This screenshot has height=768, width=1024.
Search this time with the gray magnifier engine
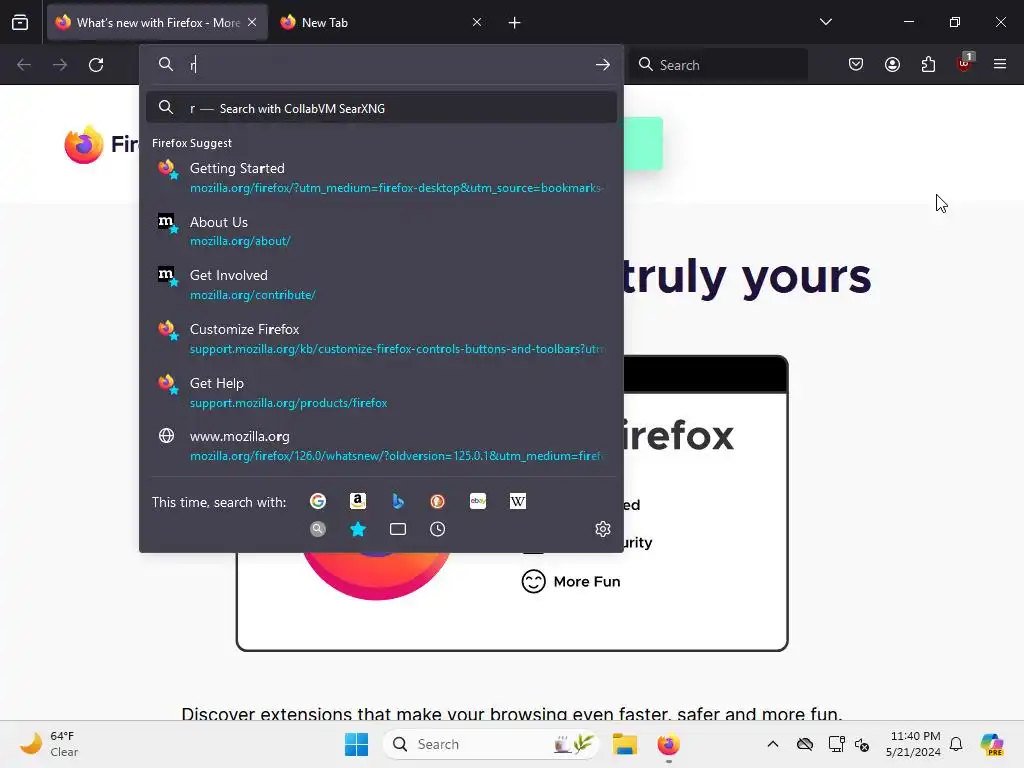(318, 529)
